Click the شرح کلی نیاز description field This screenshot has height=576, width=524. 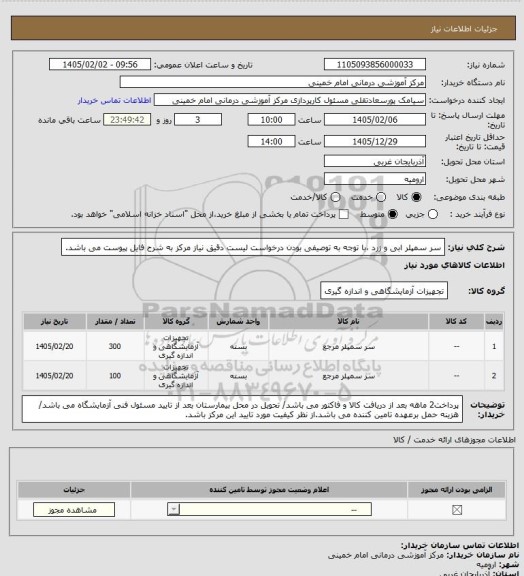(x=253, y=247)
